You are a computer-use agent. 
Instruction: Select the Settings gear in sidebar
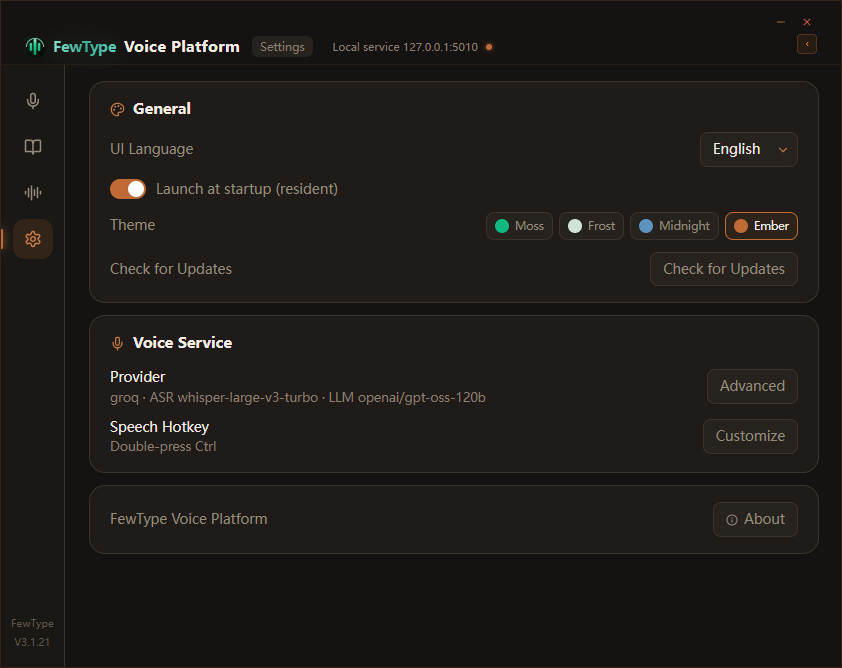33,239
